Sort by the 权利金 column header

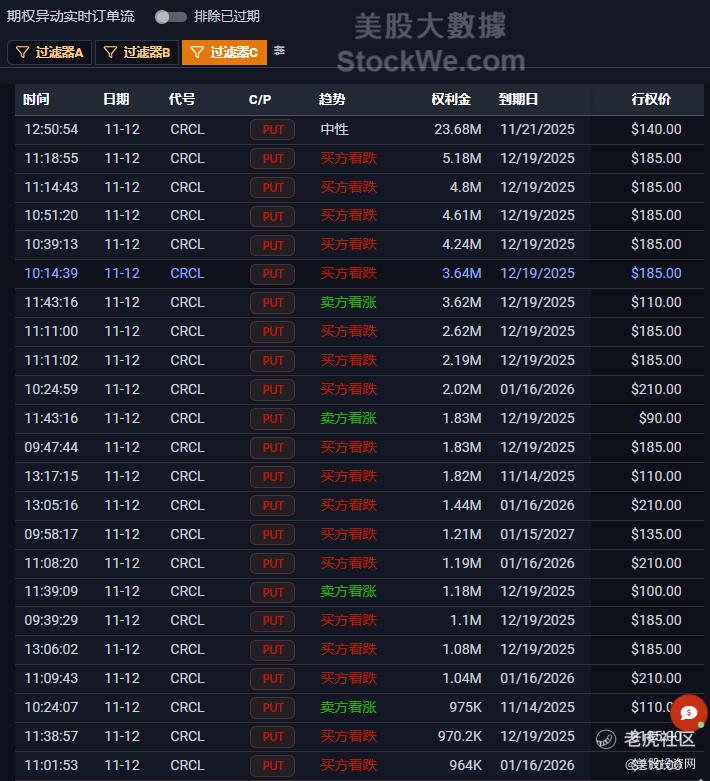(x=451, y=99)
